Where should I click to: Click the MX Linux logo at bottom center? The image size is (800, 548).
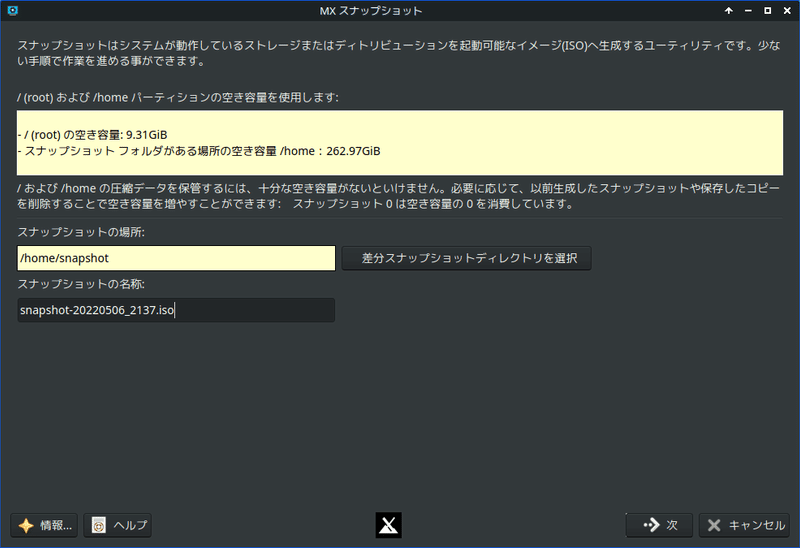(x=389, y=525)
